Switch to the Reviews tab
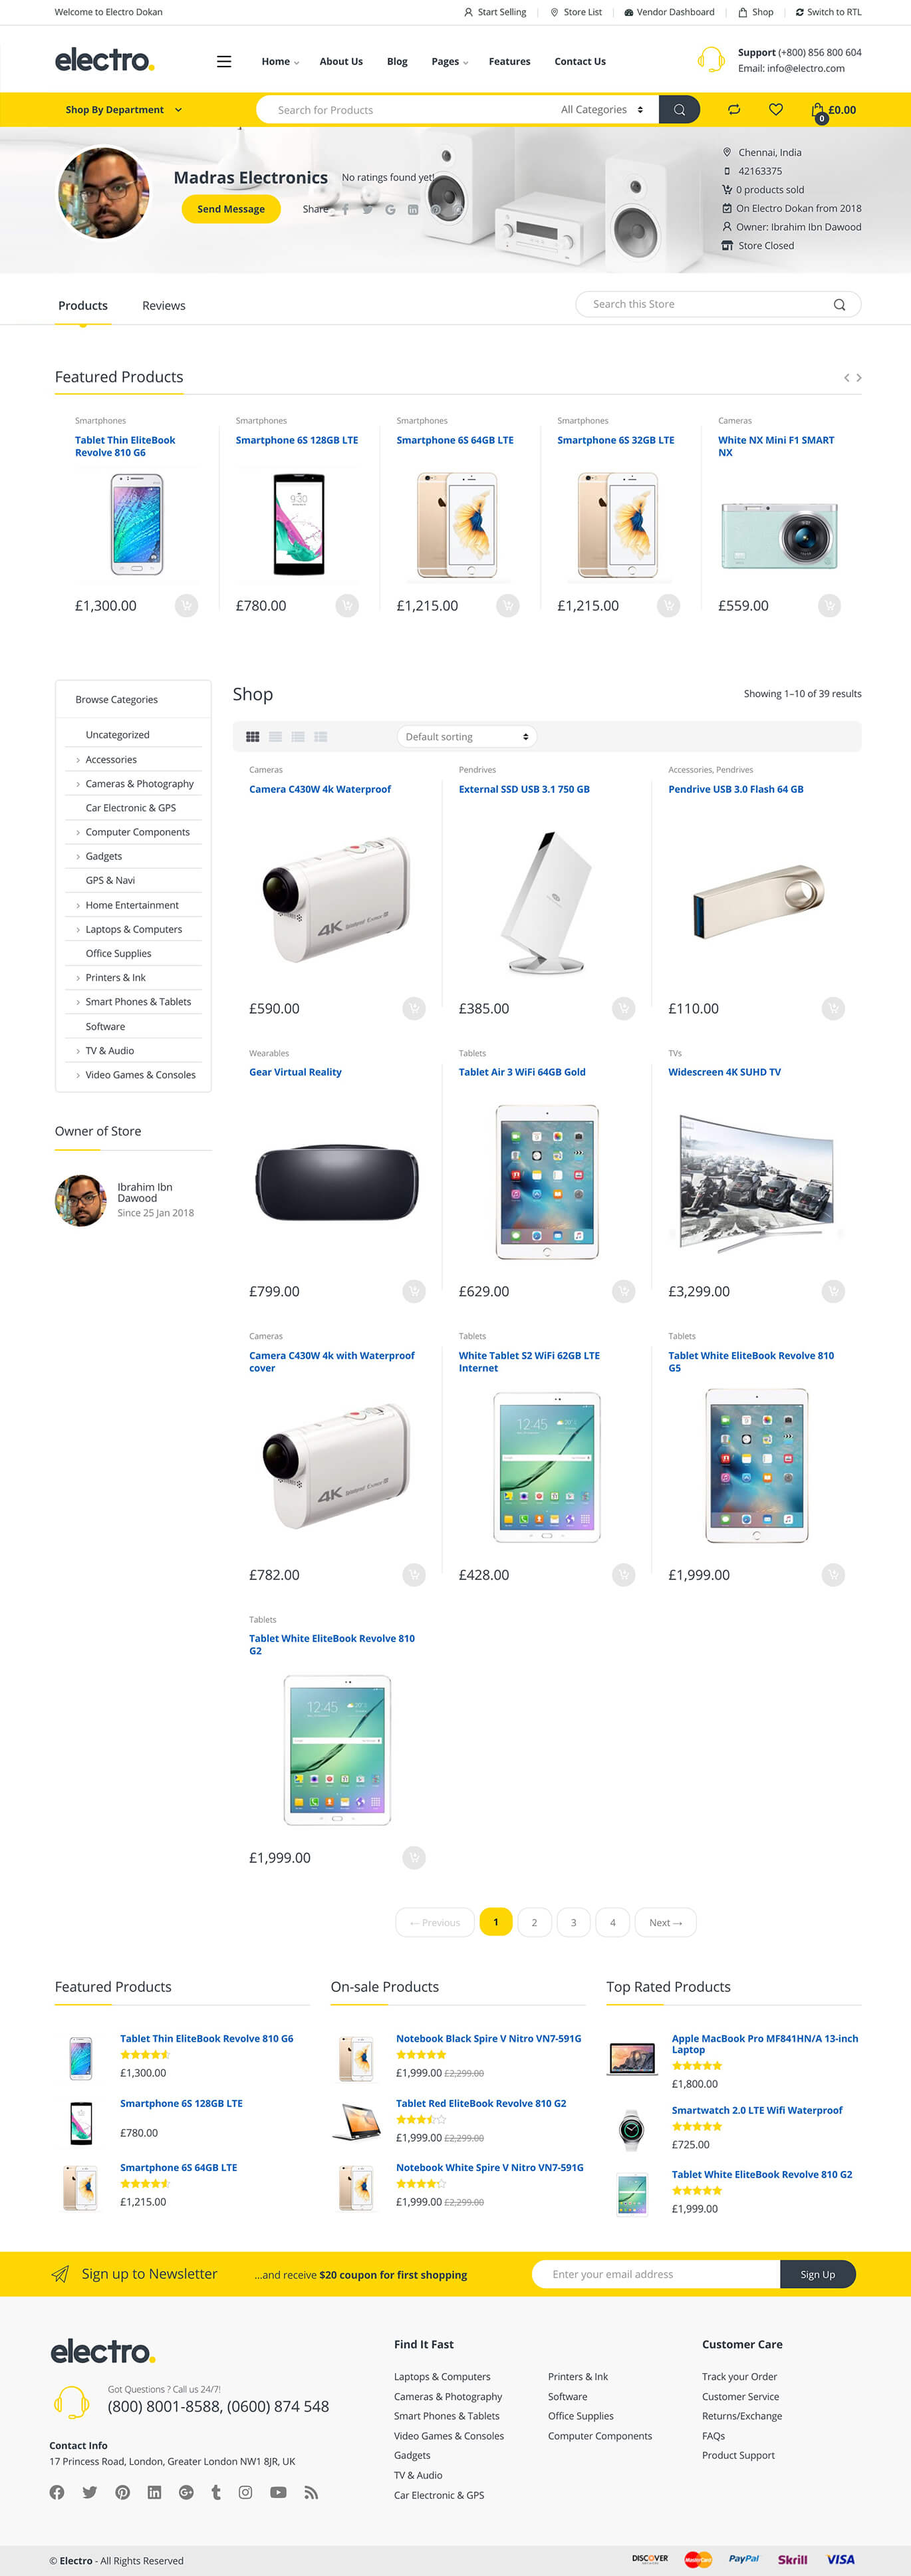The width and height of the screenshot is (911, 2576). point(164,306)
